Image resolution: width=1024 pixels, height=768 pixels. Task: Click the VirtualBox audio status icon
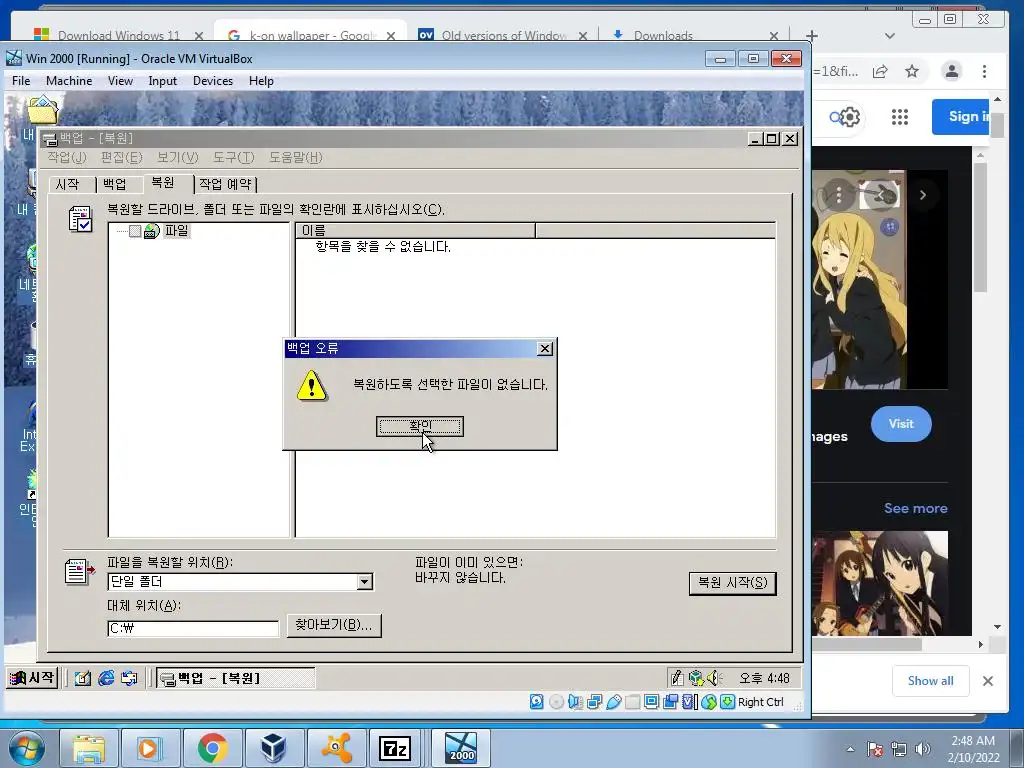[575, 702]
